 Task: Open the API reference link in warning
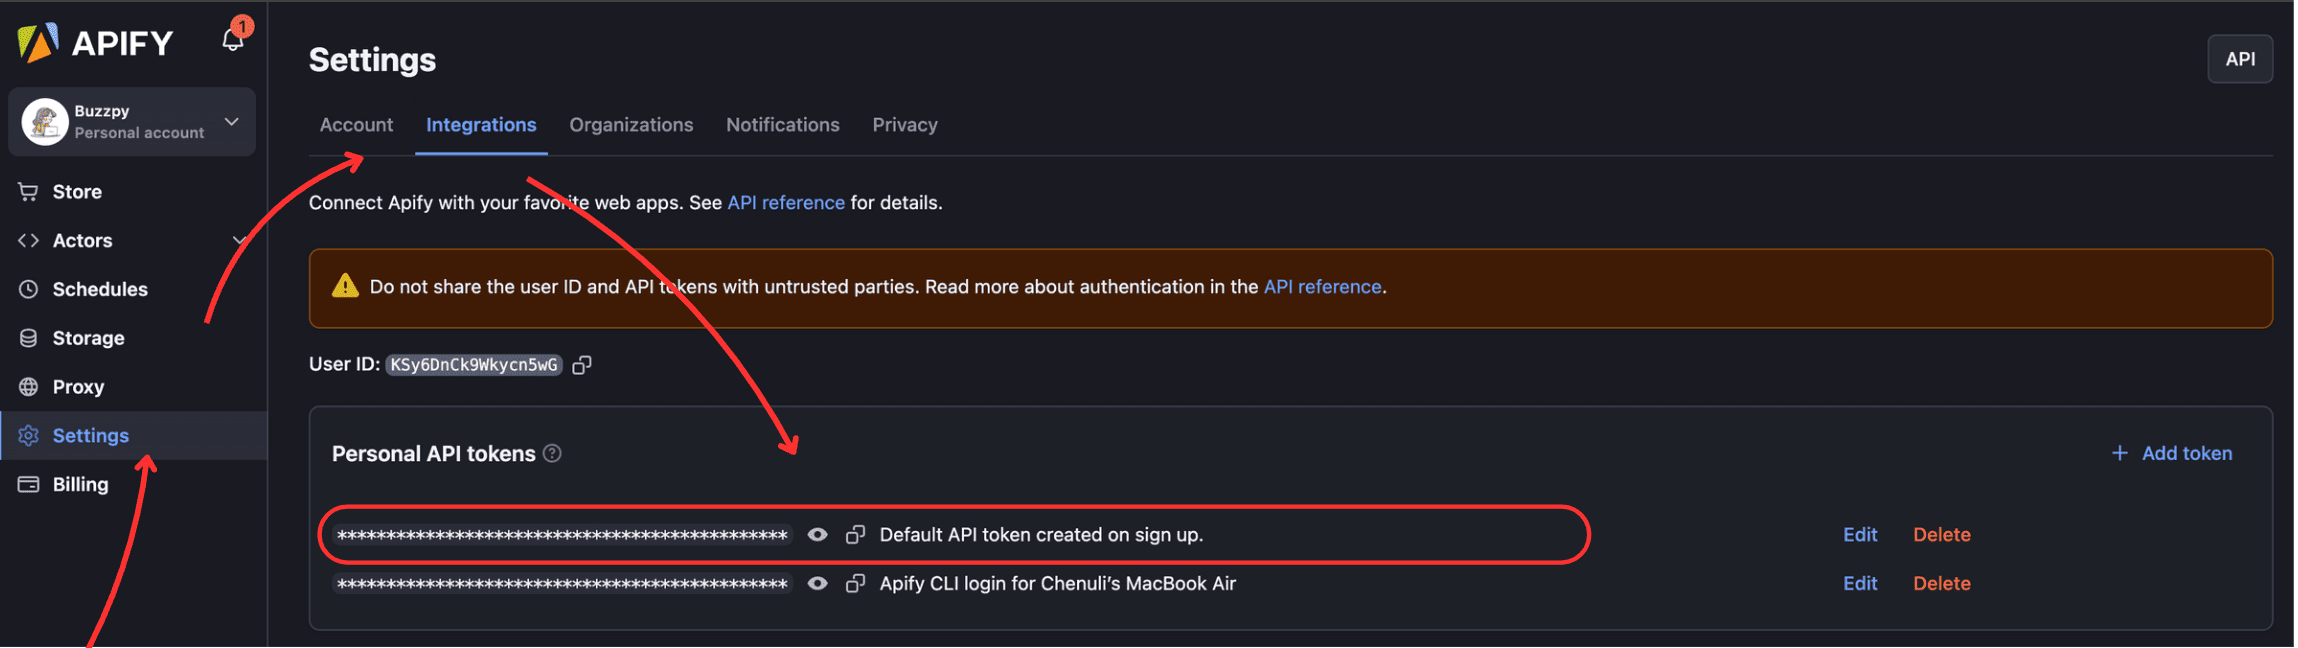(1322, 286)
